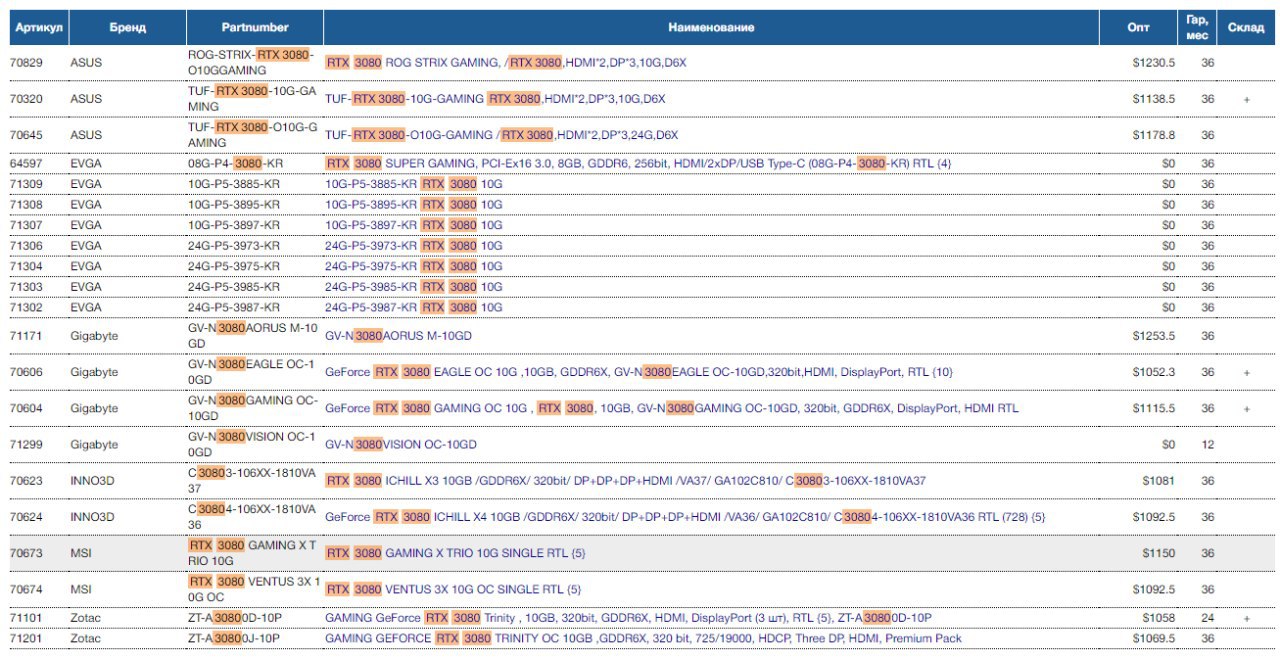Open the TUF-RTX3080-O10G-GAMING product link
The image size is (1280, 659).
pos(502,135)
